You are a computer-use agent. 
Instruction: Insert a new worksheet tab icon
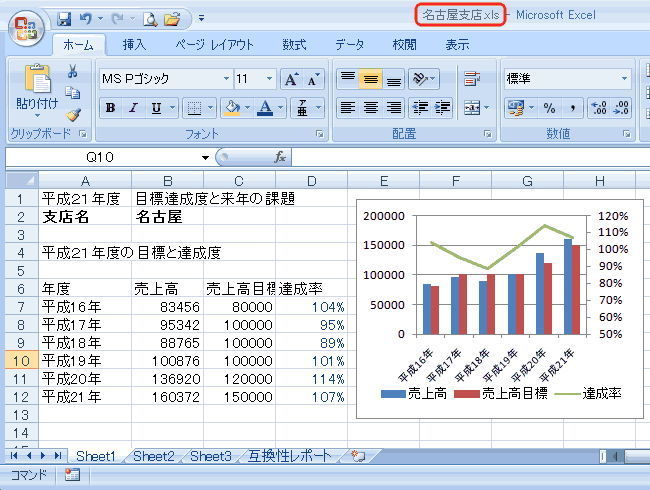358,456
